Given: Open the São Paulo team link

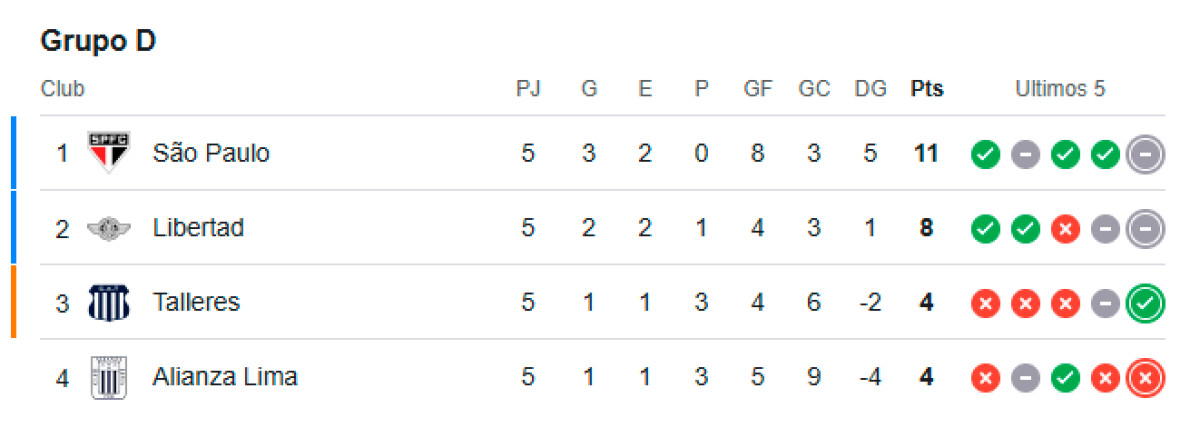Looking at the screenshot, I should (211, 153).
